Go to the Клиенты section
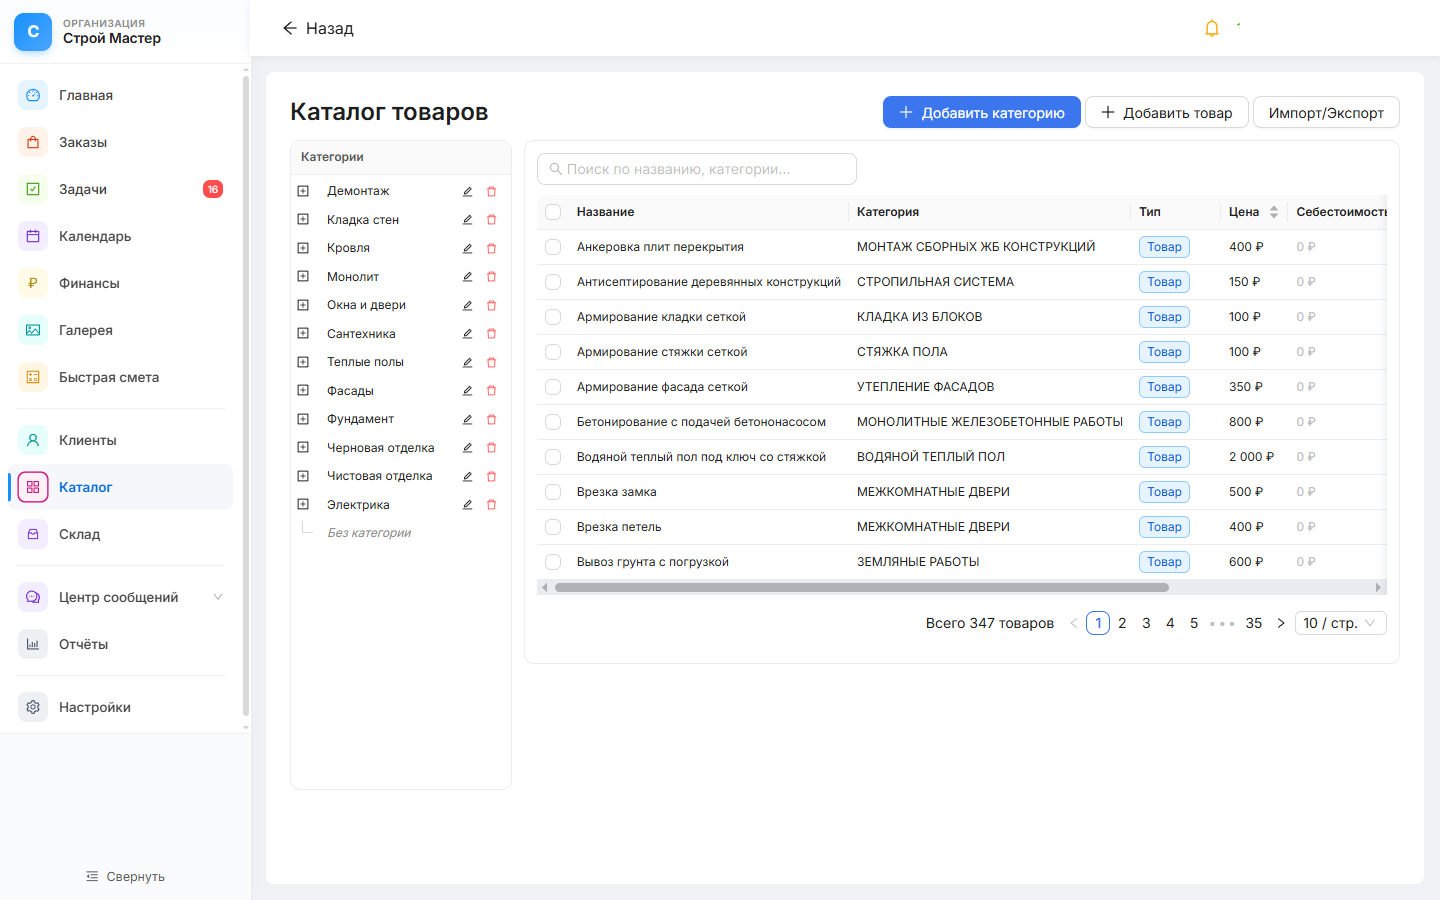Image resolution: width=1440 pixels, height=900 pixels. [x=121, y=440]
